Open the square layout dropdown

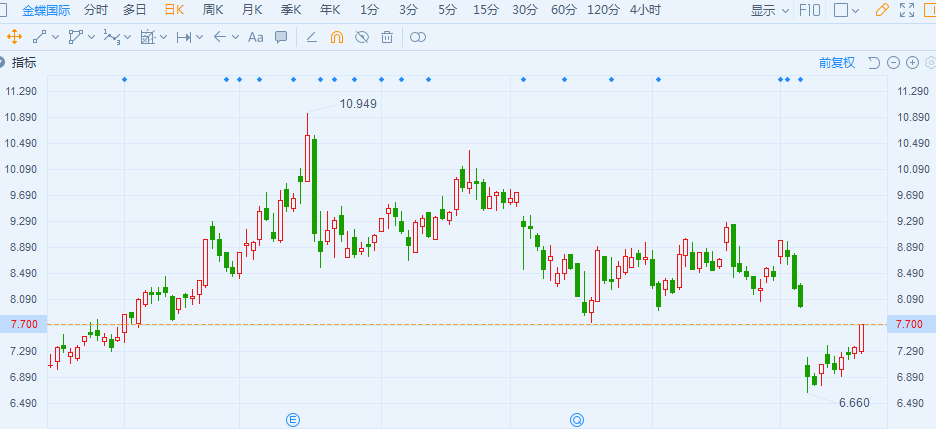click(x=846, y=10)
